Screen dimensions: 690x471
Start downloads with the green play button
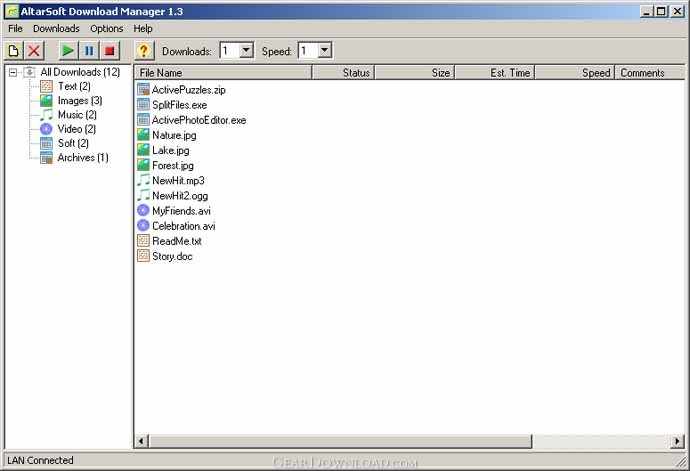pos(68,51)
